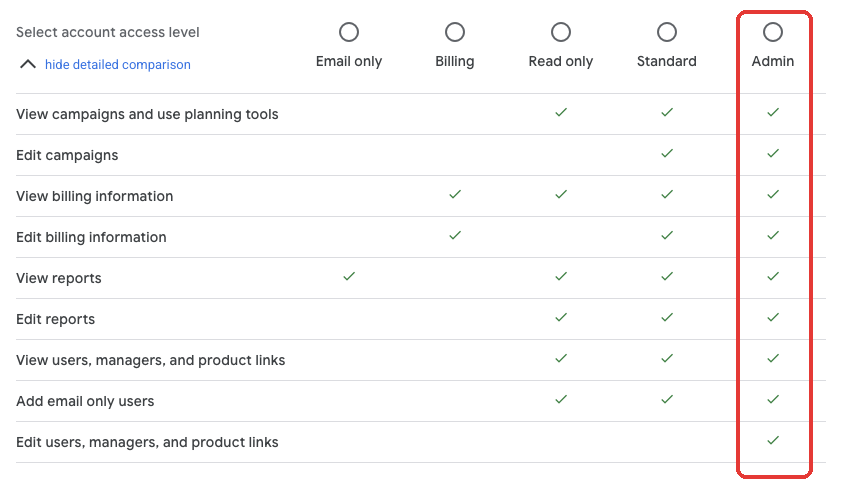Click the View reports row label
This screenshot has width=844, height=490.
[59, 278]
